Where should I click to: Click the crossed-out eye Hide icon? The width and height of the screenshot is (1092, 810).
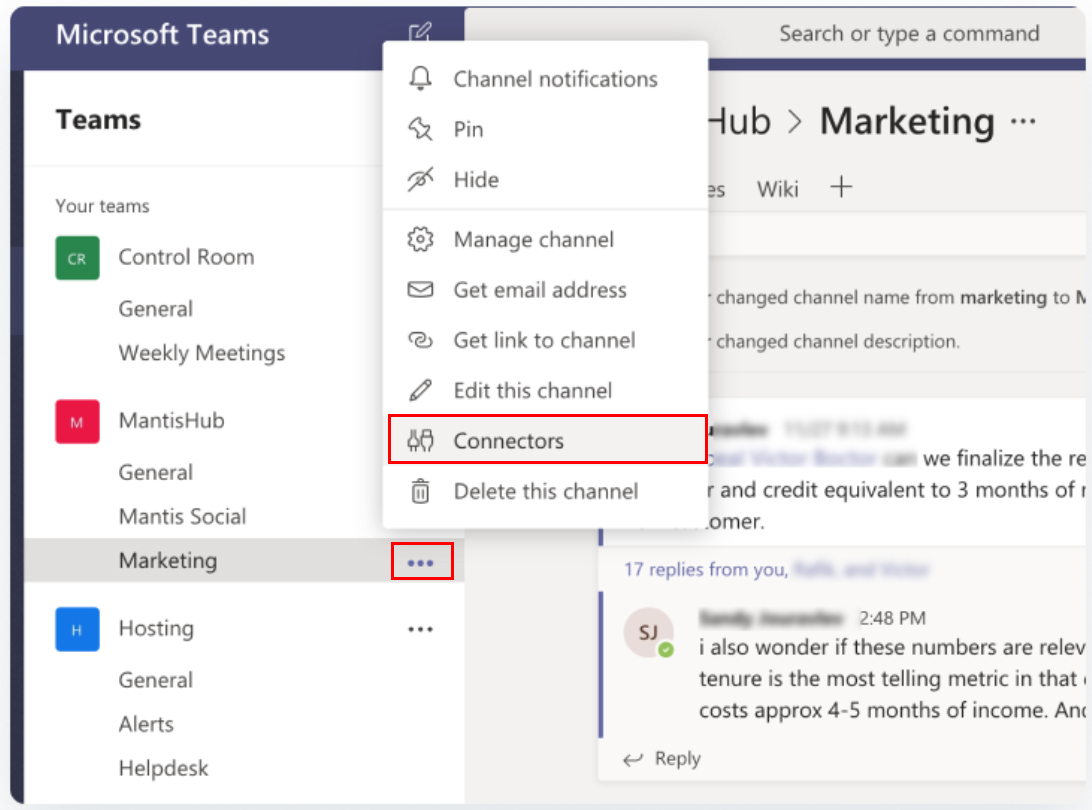pos(420,180)
